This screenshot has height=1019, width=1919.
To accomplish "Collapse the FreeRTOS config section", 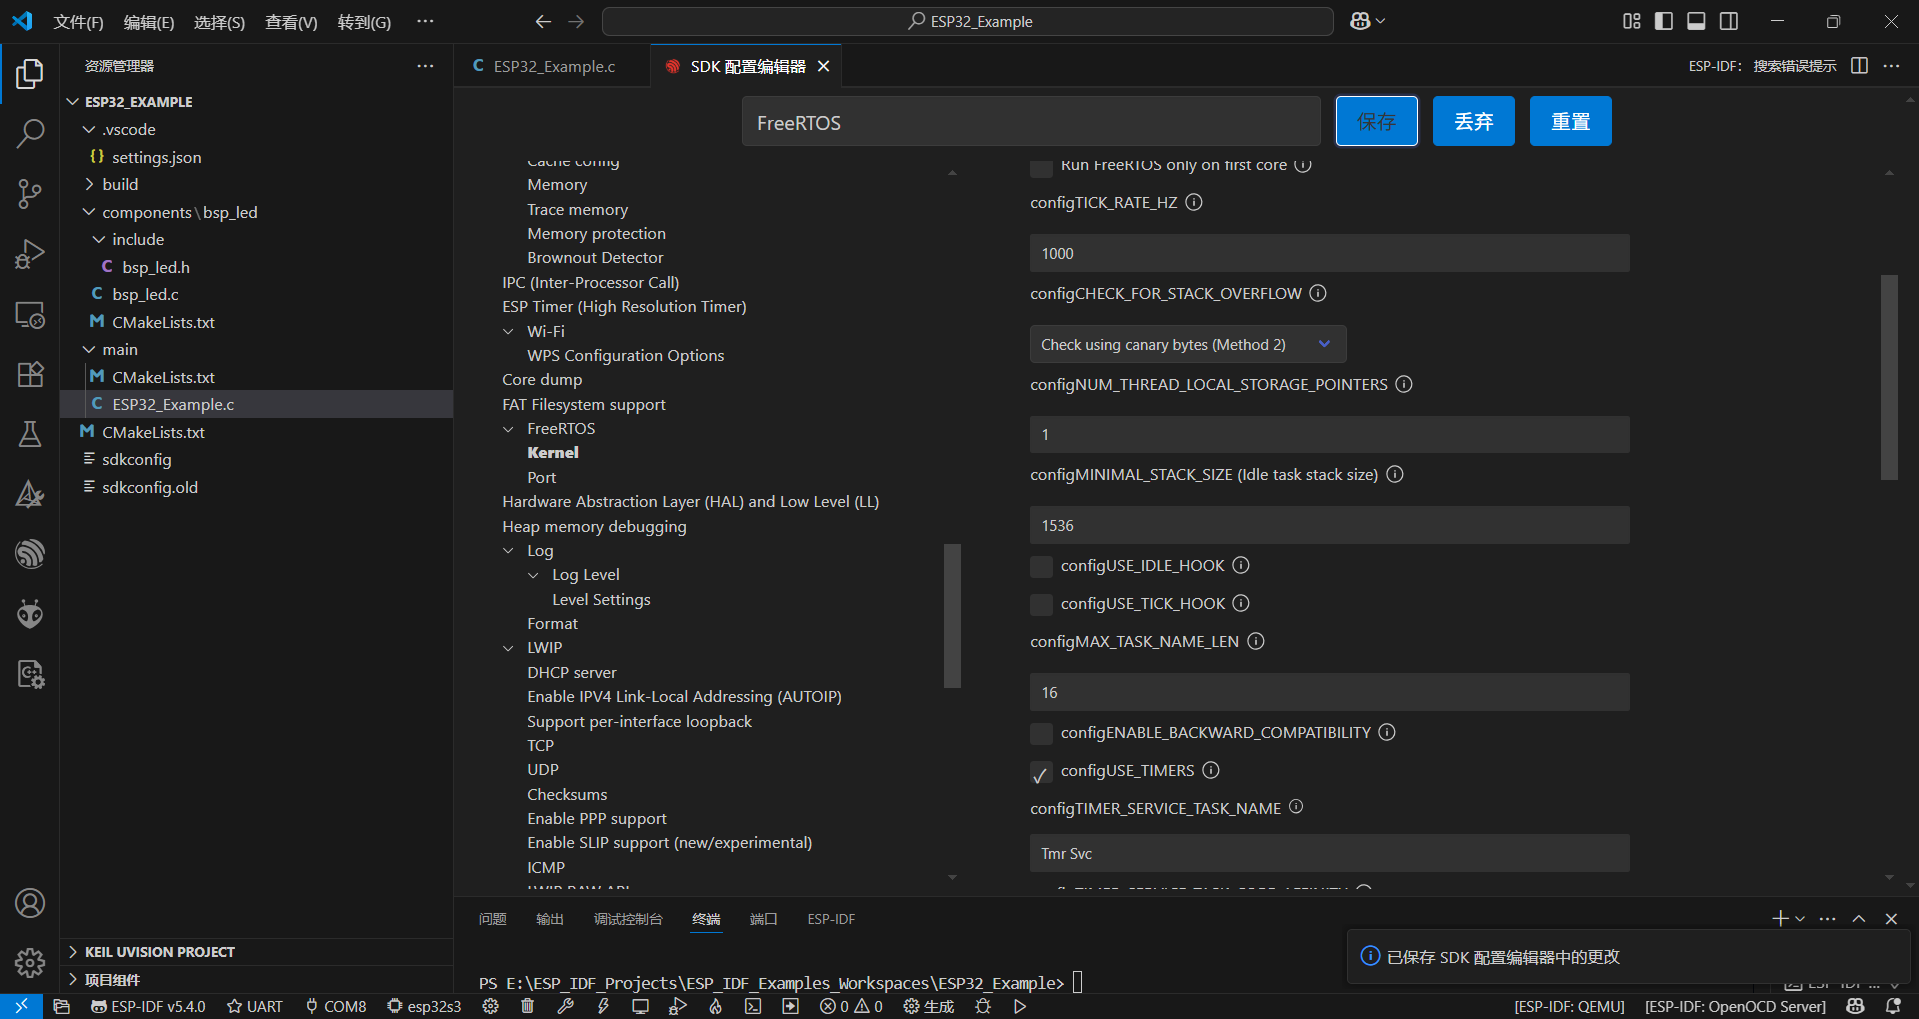I will click(508, 429).
